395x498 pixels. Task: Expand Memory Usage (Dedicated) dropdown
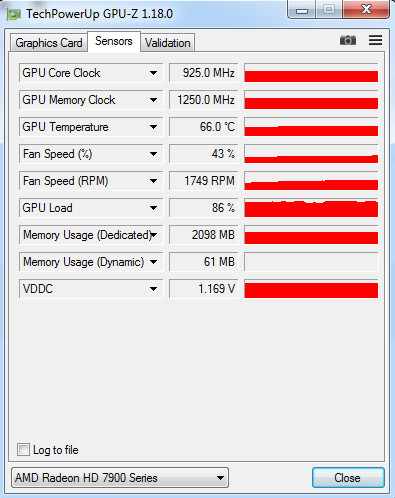(153, 235)
